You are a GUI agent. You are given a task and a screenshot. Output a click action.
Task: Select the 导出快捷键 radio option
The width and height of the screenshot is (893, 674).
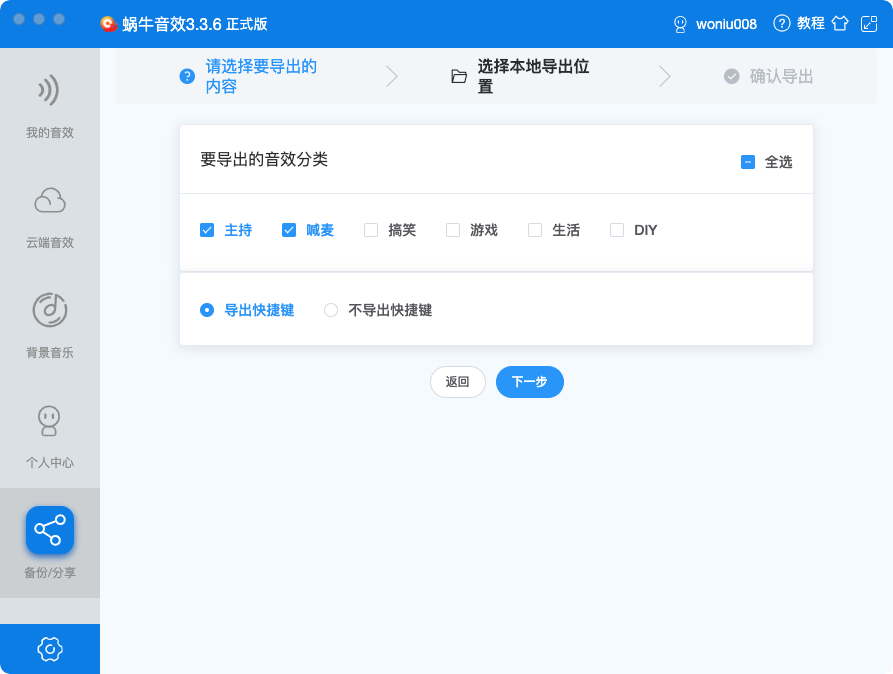207,310
